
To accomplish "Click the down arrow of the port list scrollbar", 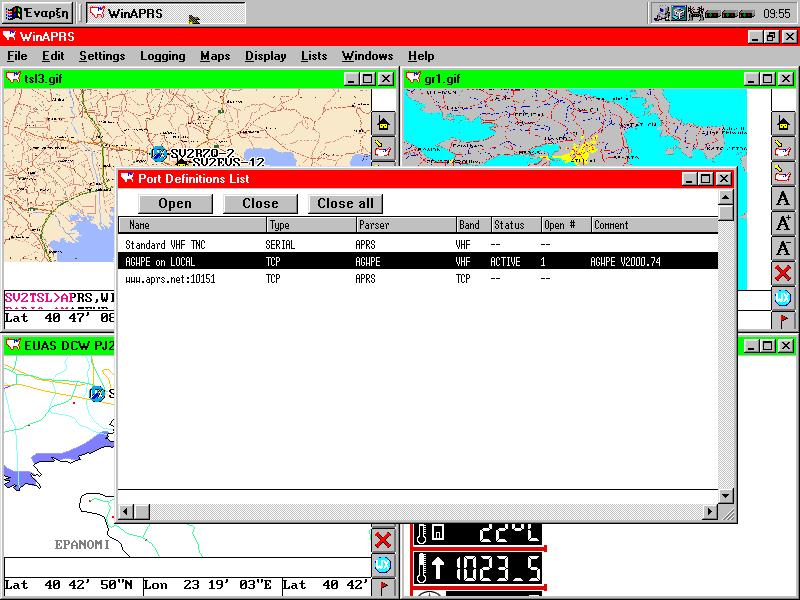I will coord(726,495).
